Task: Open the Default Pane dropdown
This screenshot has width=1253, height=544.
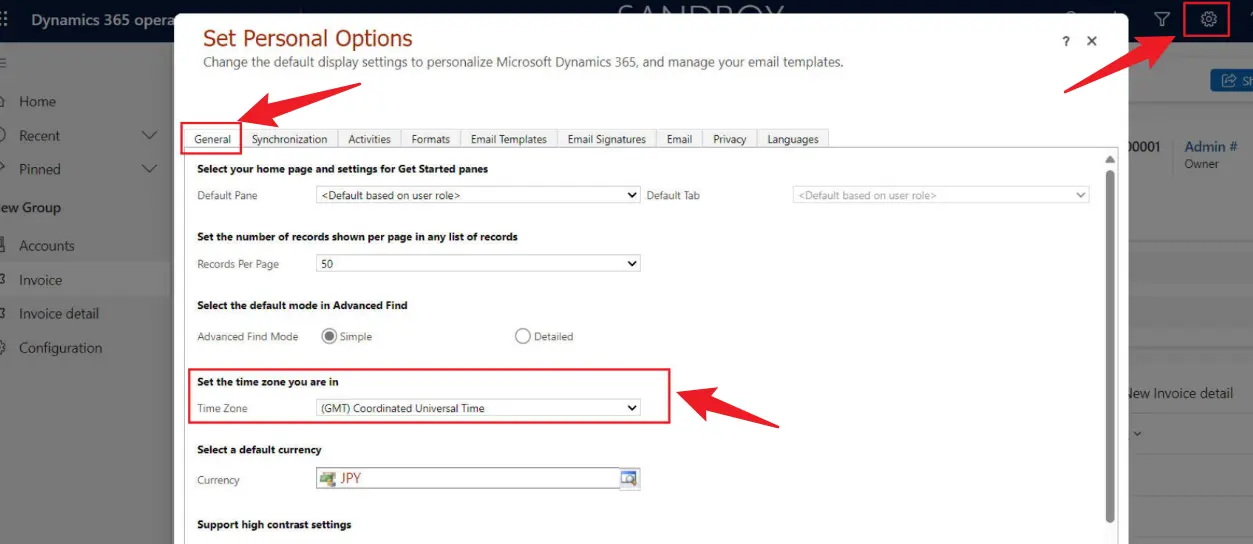Action: (x=478, y=195)
